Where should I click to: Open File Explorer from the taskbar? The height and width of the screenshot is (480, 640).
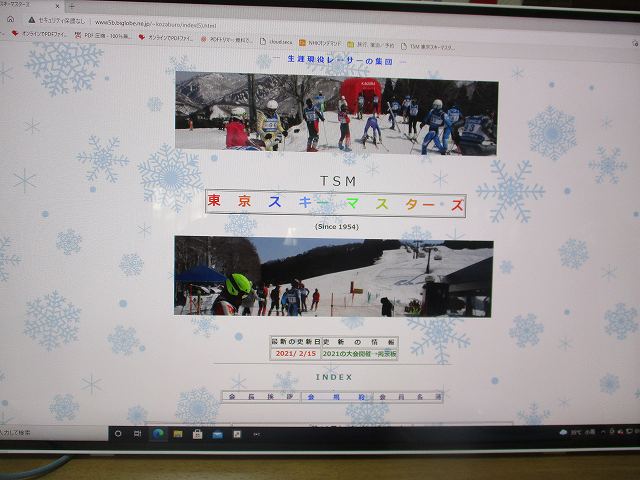tap(178, 433)
